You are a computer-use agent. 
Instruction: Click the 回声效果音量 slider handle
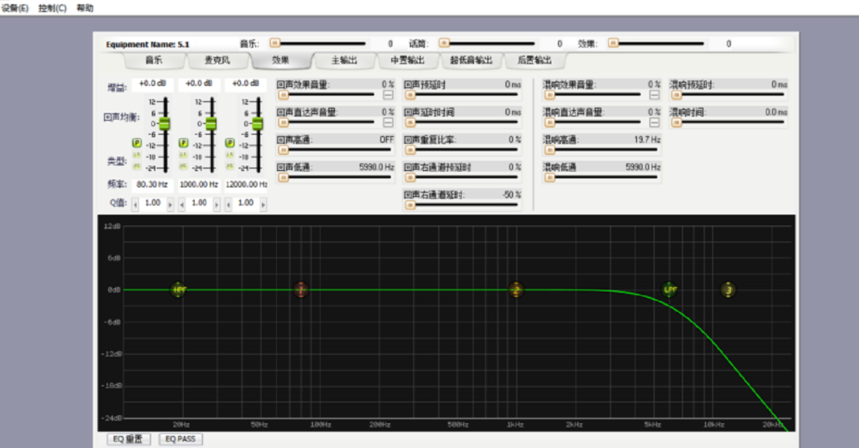coord(283,95)
